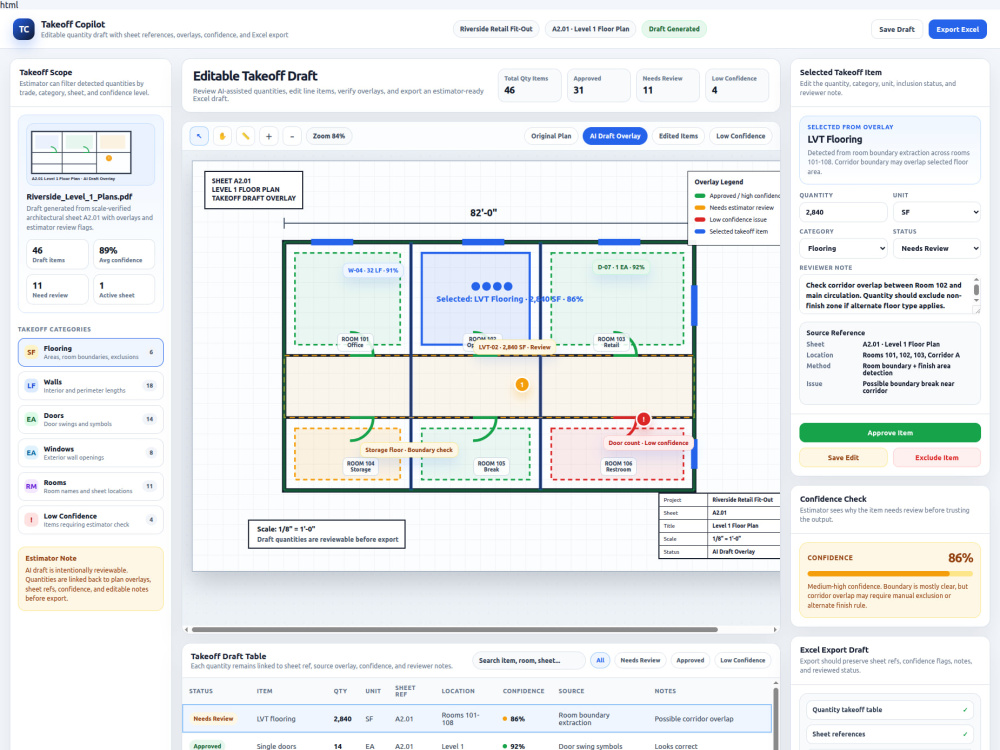This screenshot has height=750, width=1000.
Task: Click Save Draft button
Action: click(x=897, y=29)
